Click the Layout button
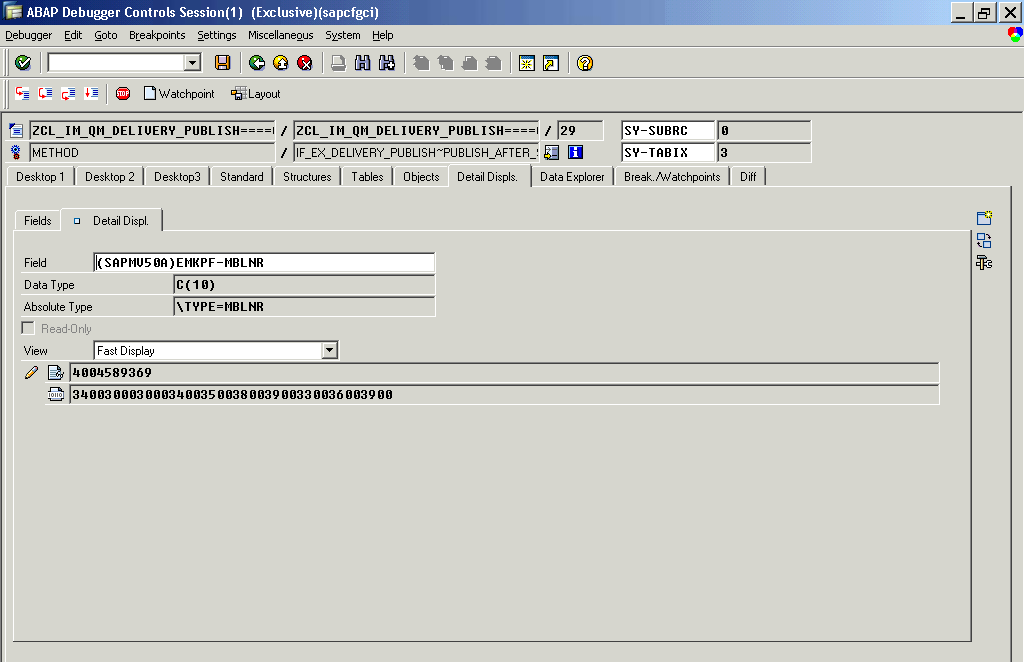This screenshot has width=1024, height=662. point(256,93)
